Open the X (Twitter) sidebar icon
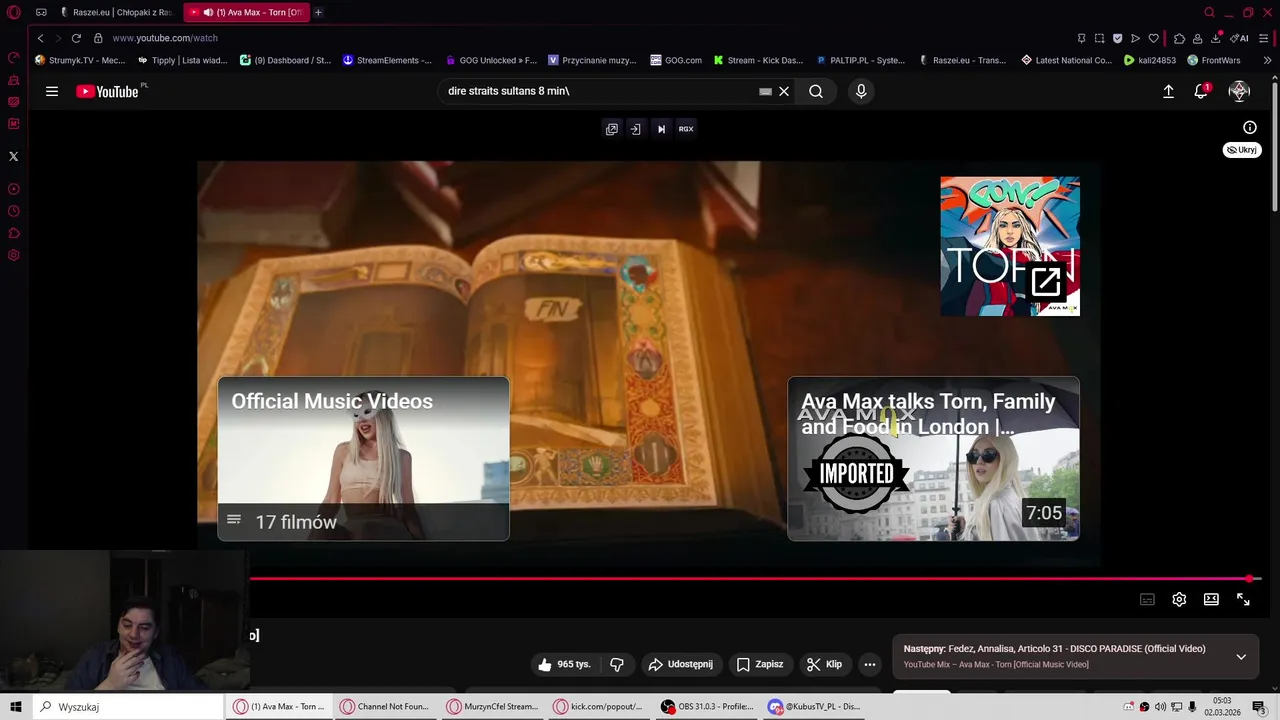1280x720 pixels. pos(13,156)
